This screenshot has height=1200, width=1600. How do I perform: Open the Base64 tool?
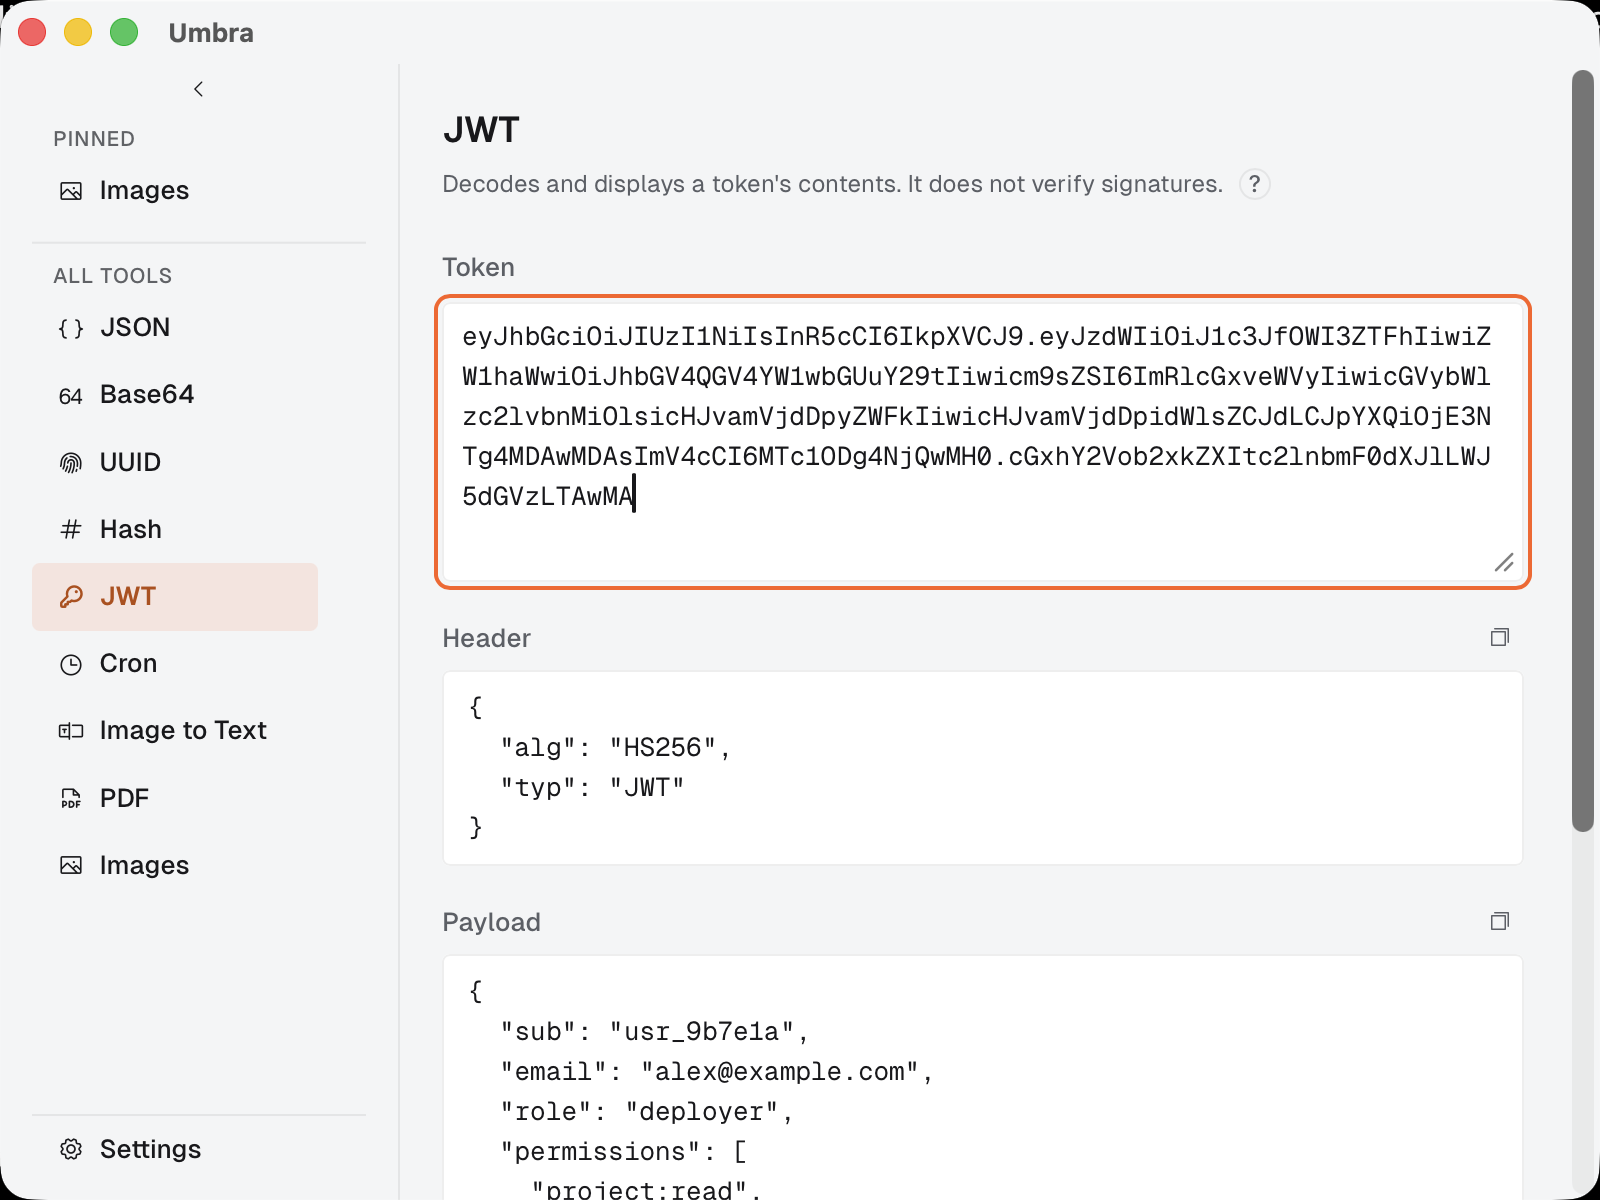[175, 395]
